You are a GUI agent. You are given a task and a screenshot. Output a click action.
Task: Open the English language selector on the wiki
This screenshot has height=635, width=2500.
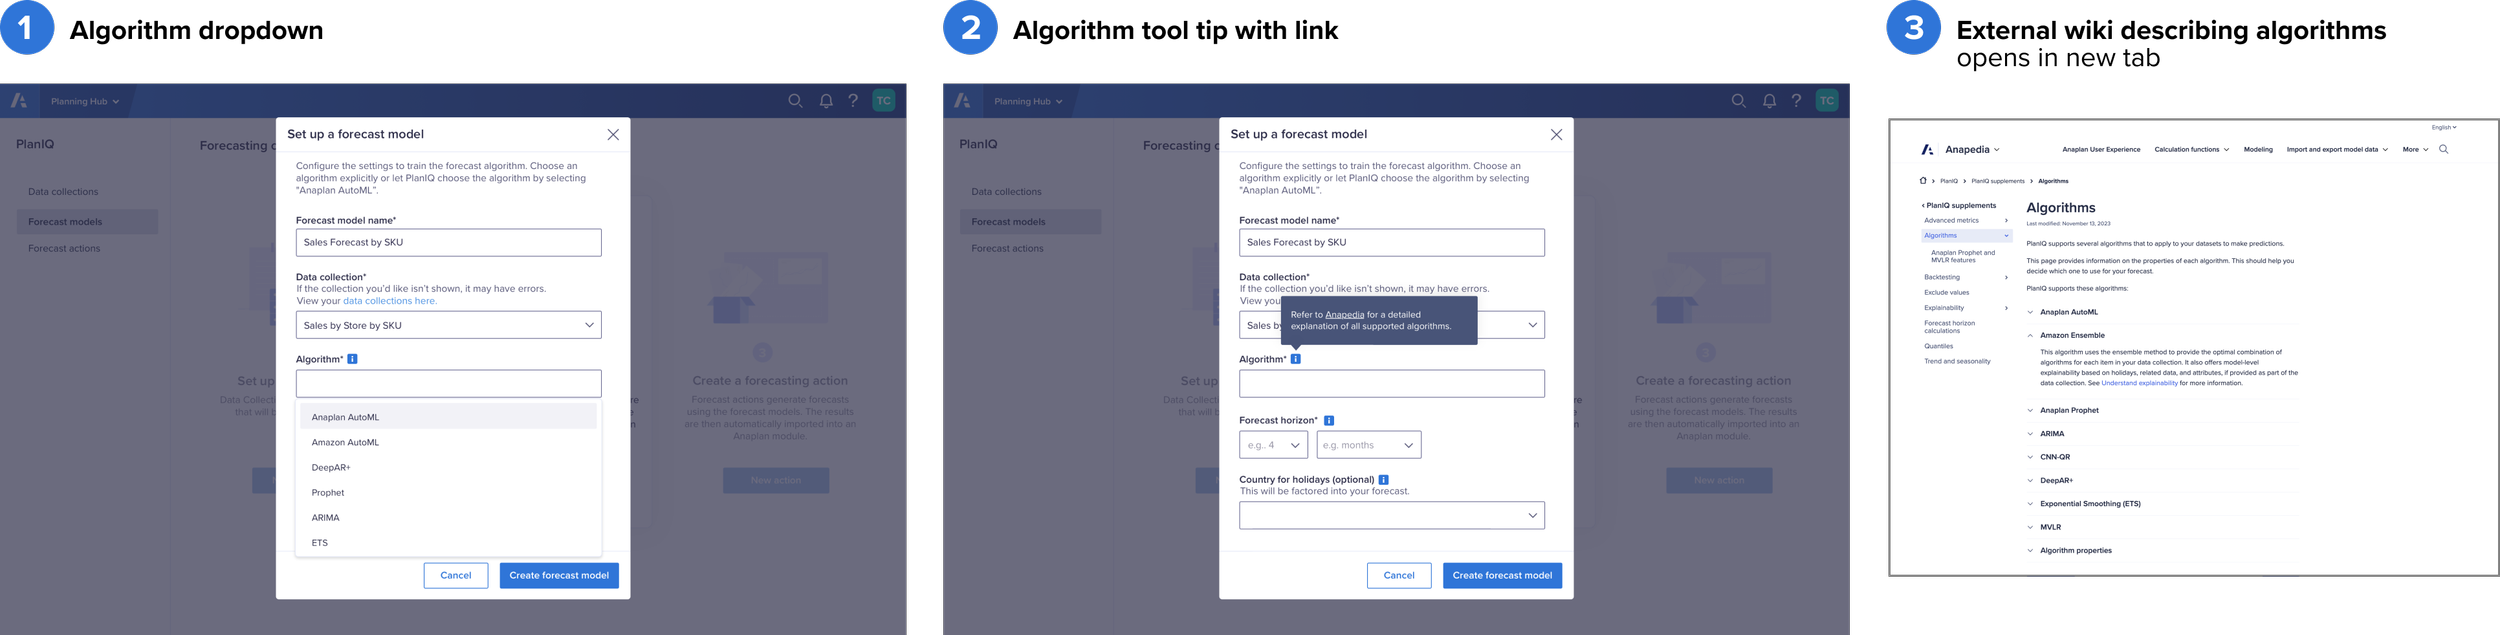coord(2444,127)
